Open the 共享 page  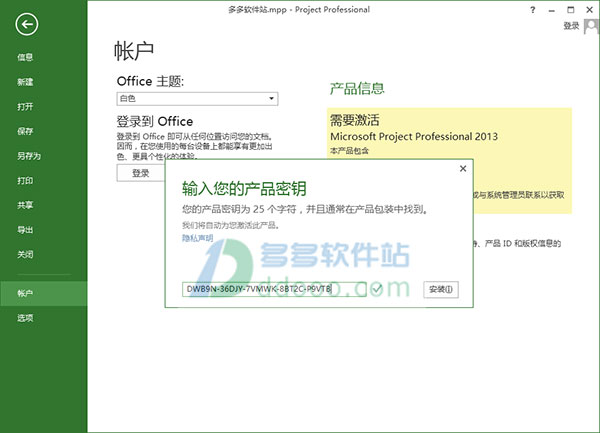tap(25, 205)
